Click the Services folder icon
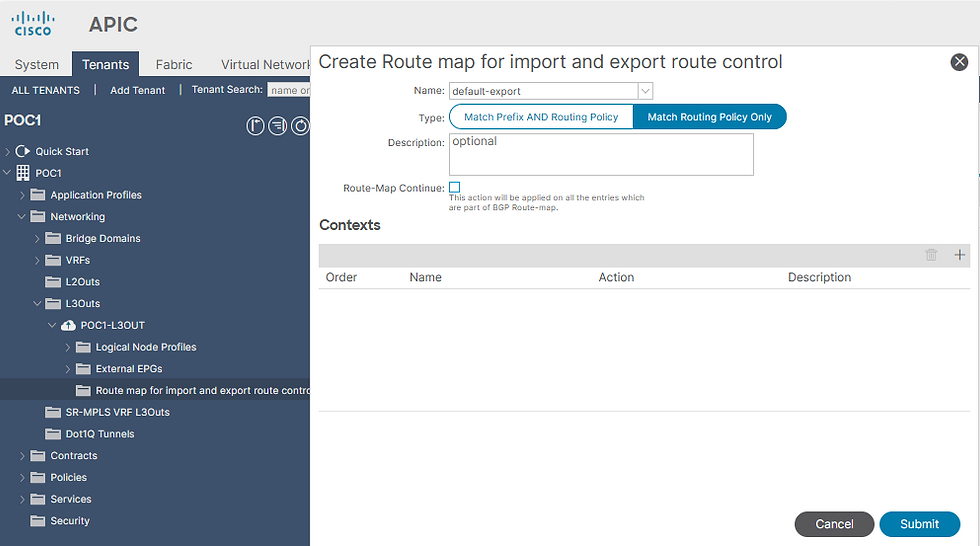The image size is (980, 546). [38, 499]
